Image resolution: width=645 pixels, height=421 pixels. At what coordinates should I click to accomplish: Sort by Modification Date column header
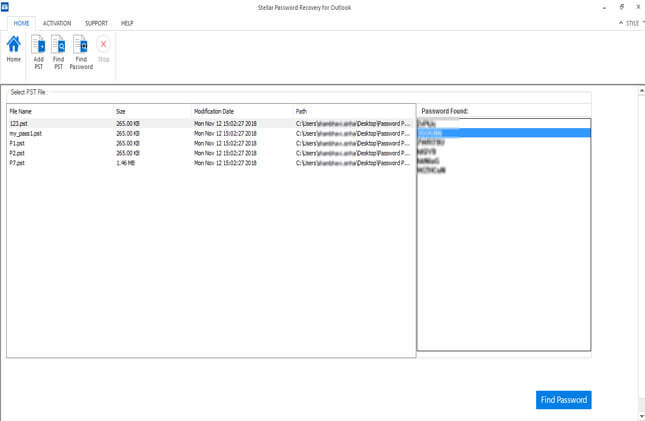(x=214, y=111)
